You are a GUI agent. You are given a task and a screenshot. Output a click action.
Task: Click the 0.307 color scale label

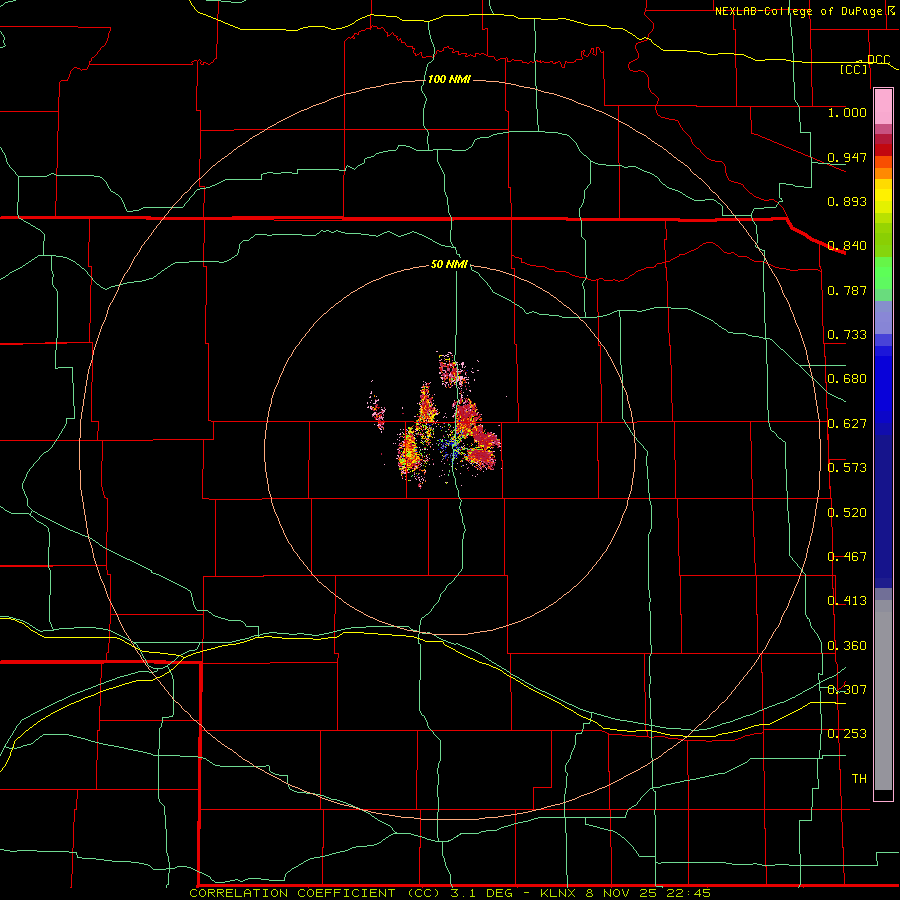(847, 690)
